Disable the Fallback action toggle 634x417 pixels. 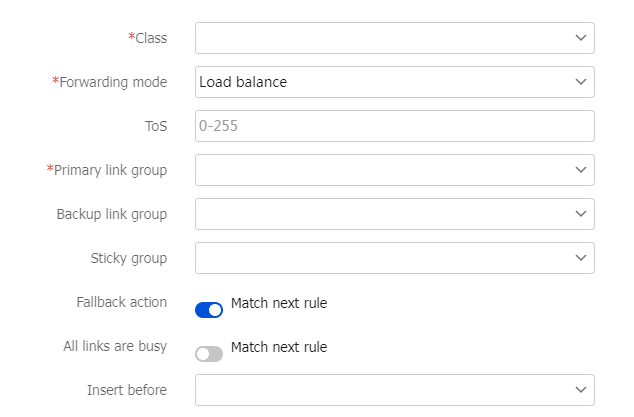209,310
